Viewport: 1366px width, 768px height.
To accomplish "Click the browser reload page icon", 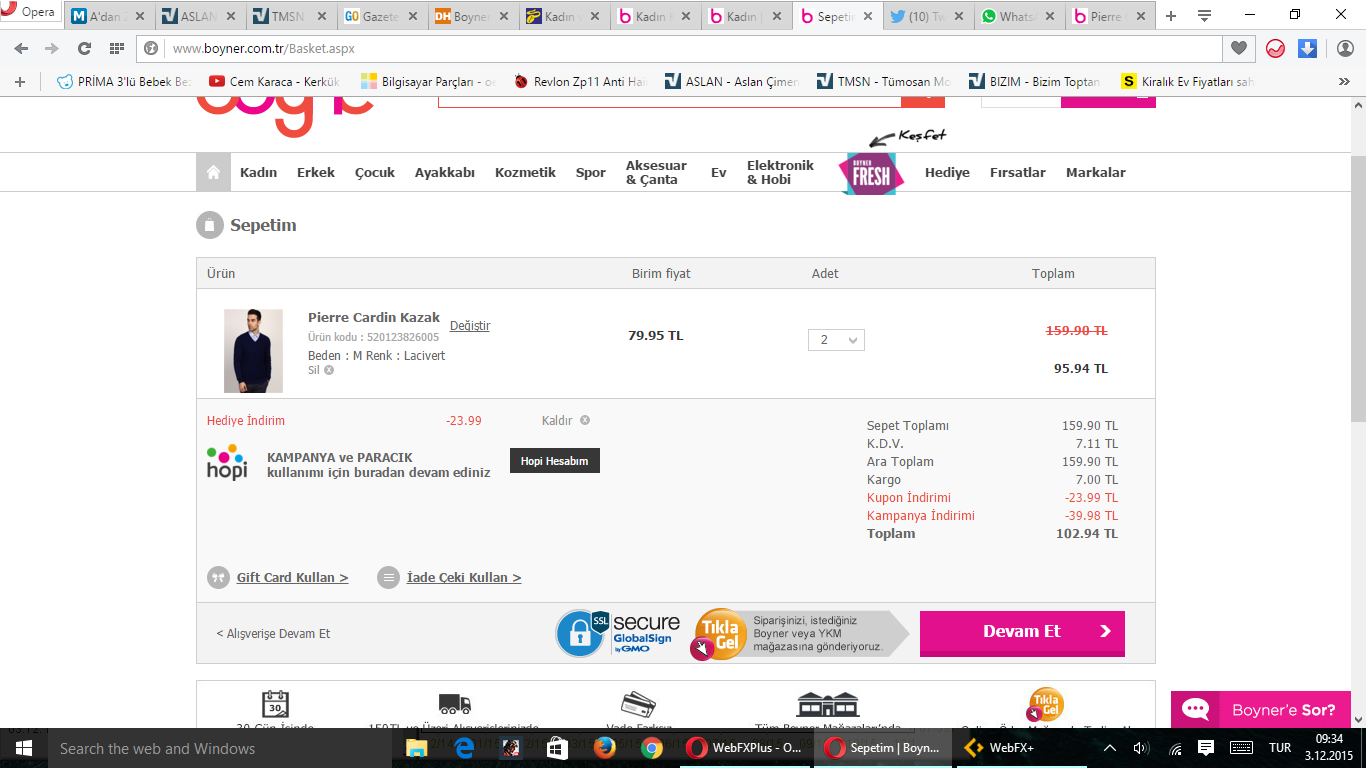I will coord(84,48).
